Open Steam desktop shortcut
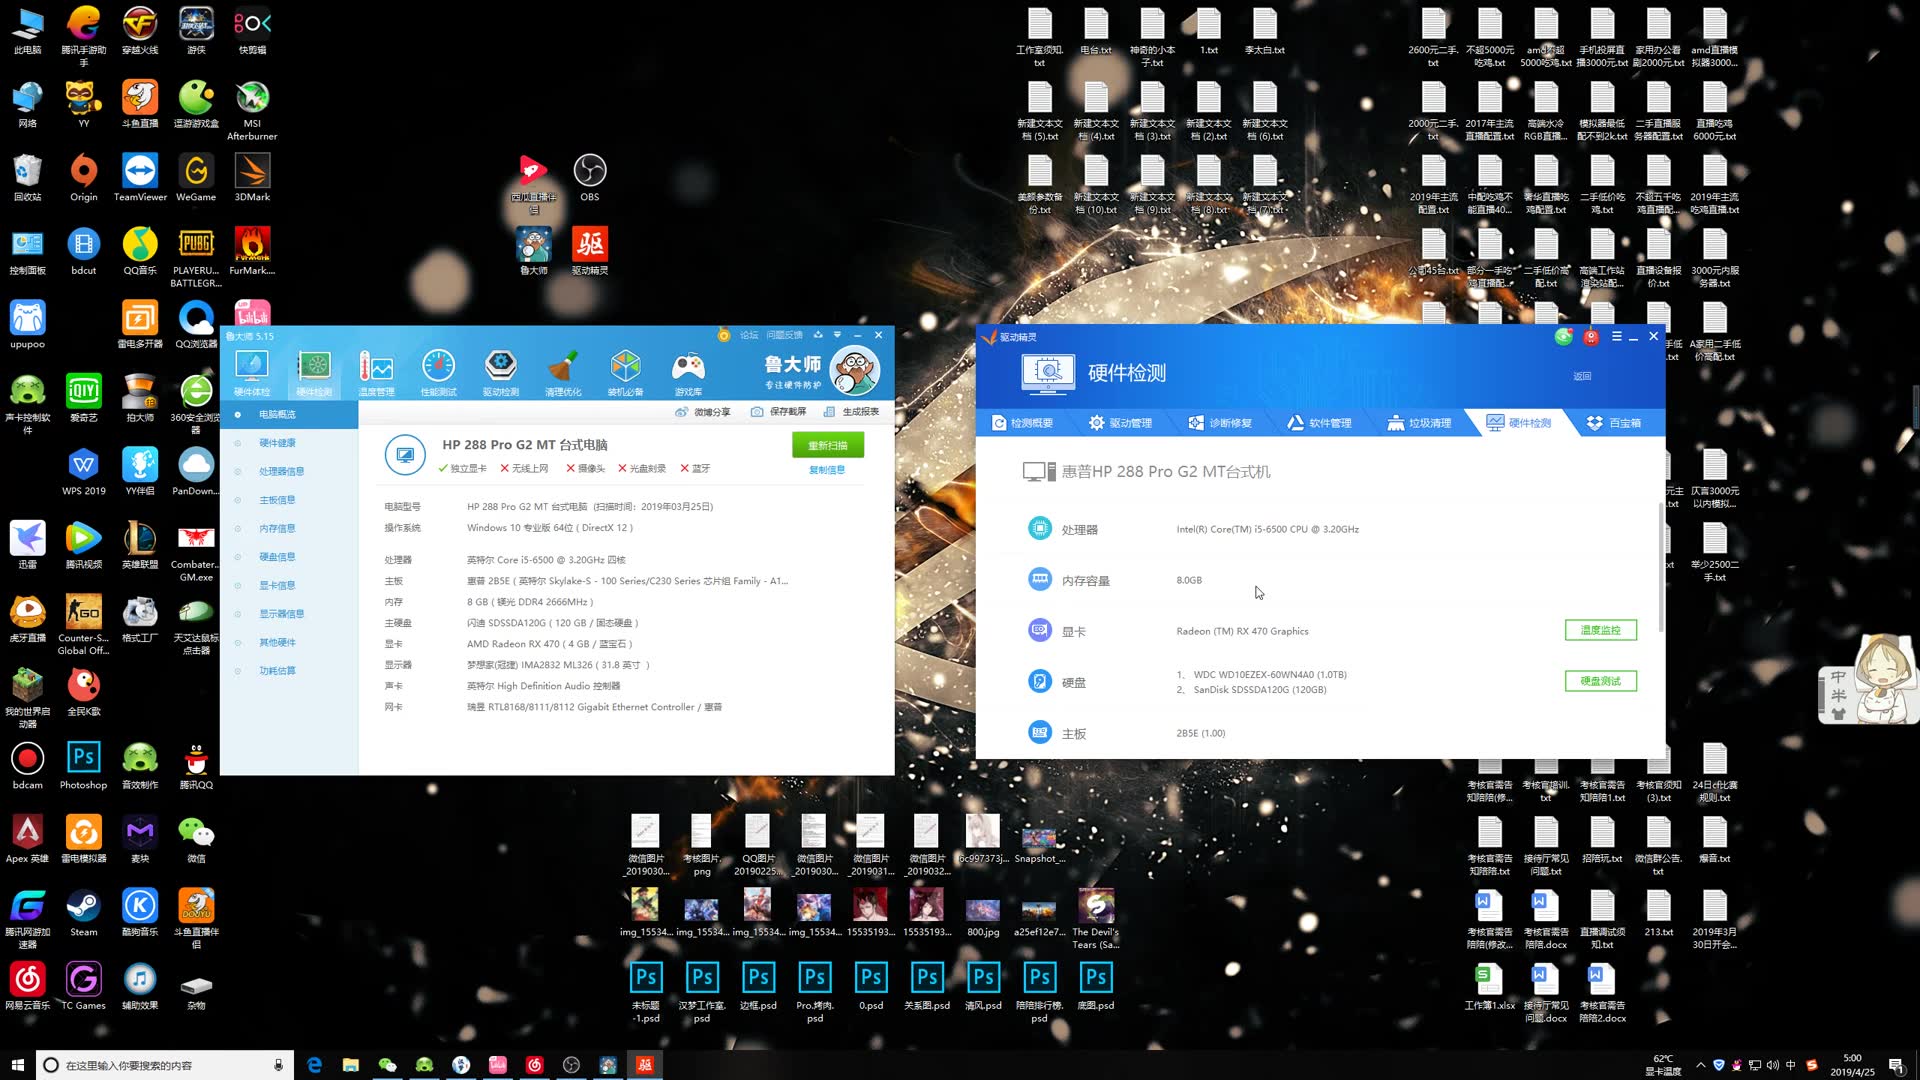Viewport: 1920px width, 1080px height. [84, 913]
